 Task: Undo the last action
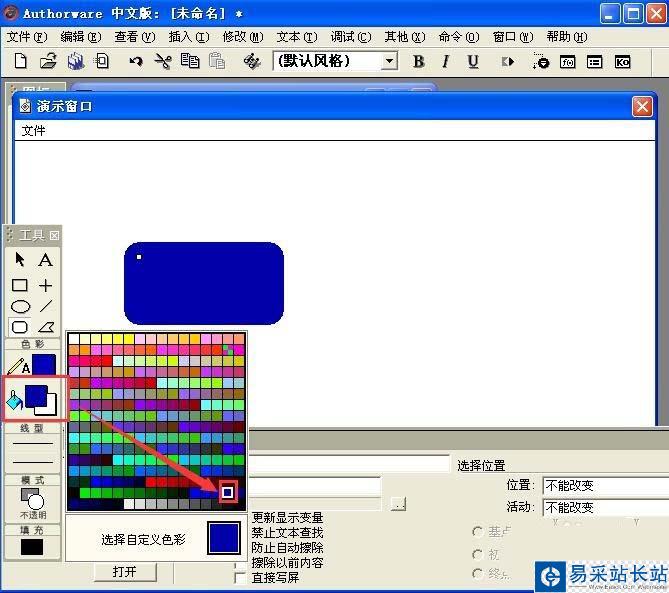coord(136,61)
